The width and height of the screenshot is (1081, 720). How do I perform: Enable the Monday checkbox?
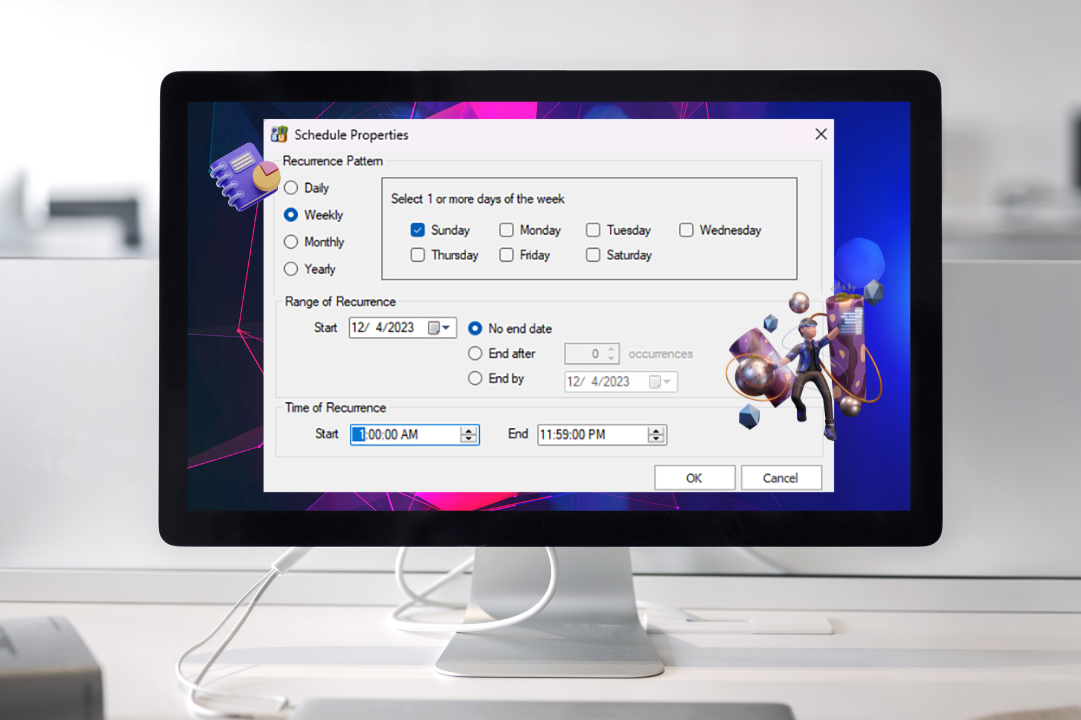click(507, 230)
